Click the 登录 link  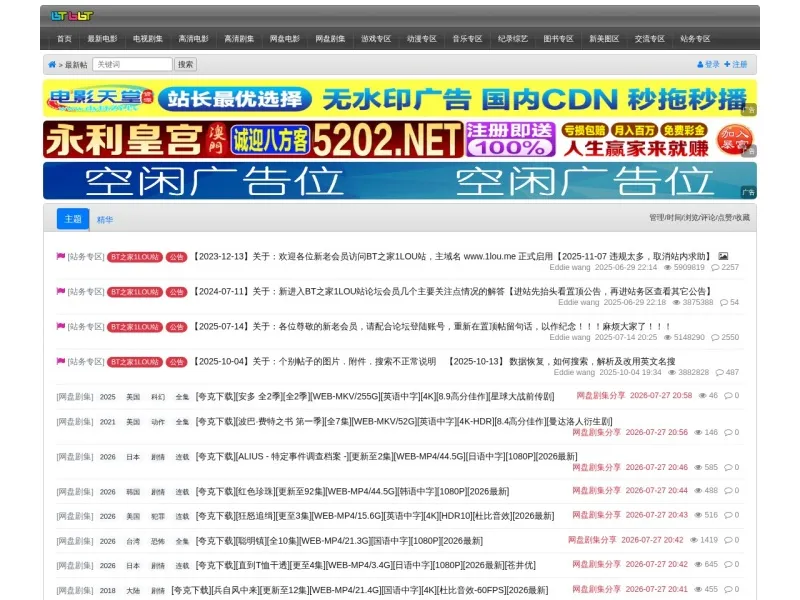(708, 64)
